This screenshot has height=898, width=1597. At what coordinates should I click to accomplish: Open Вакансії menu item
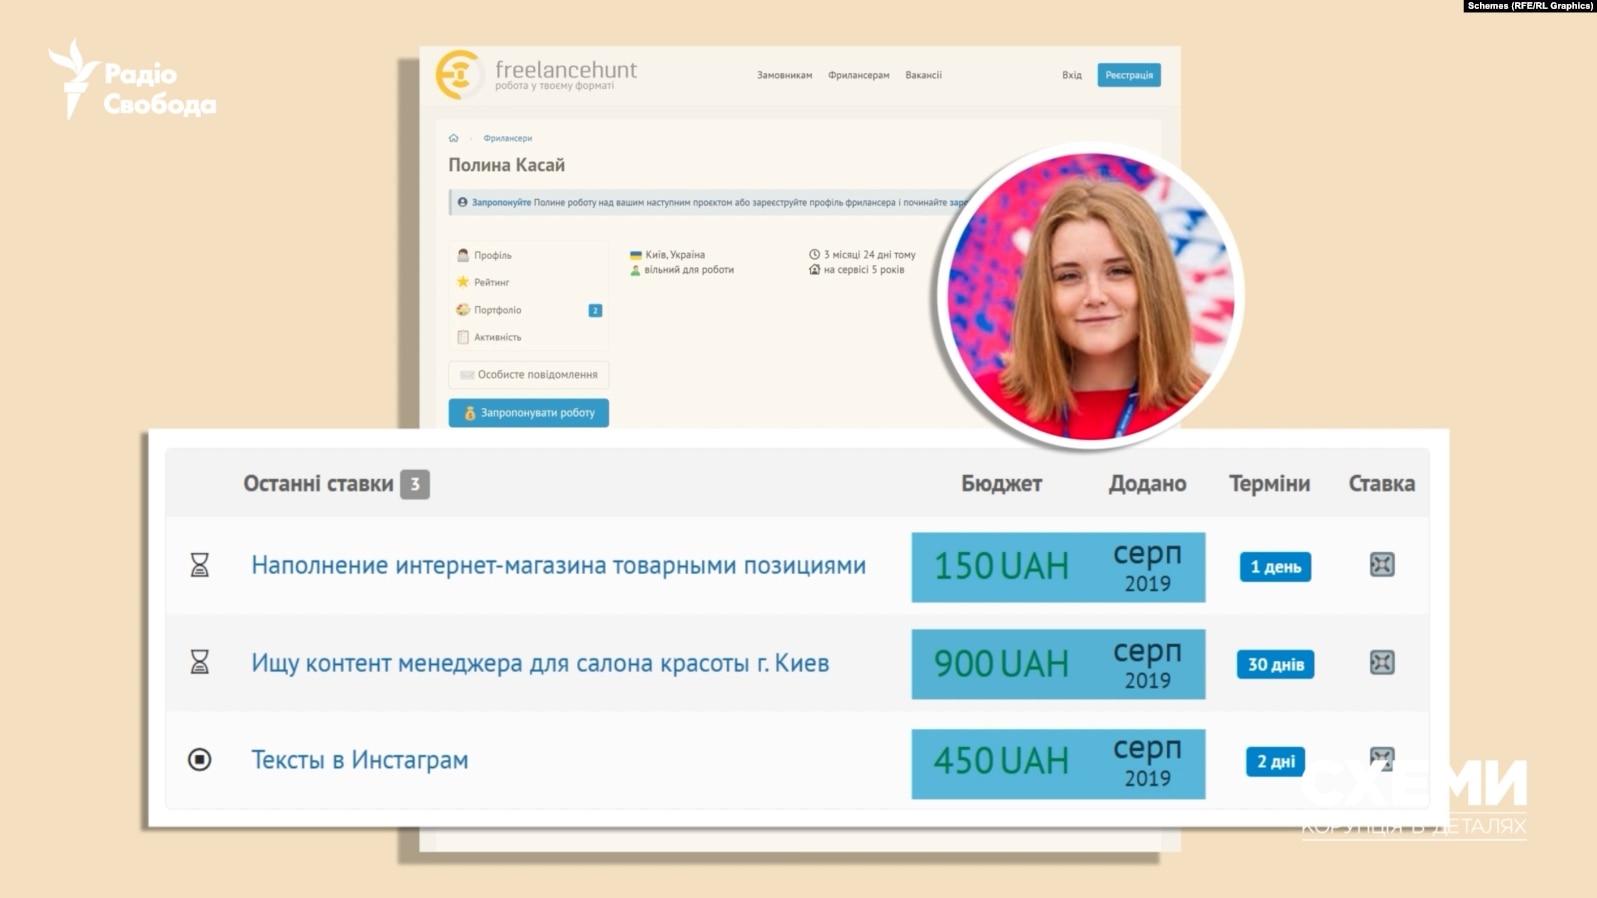click(x=923, y=75)
